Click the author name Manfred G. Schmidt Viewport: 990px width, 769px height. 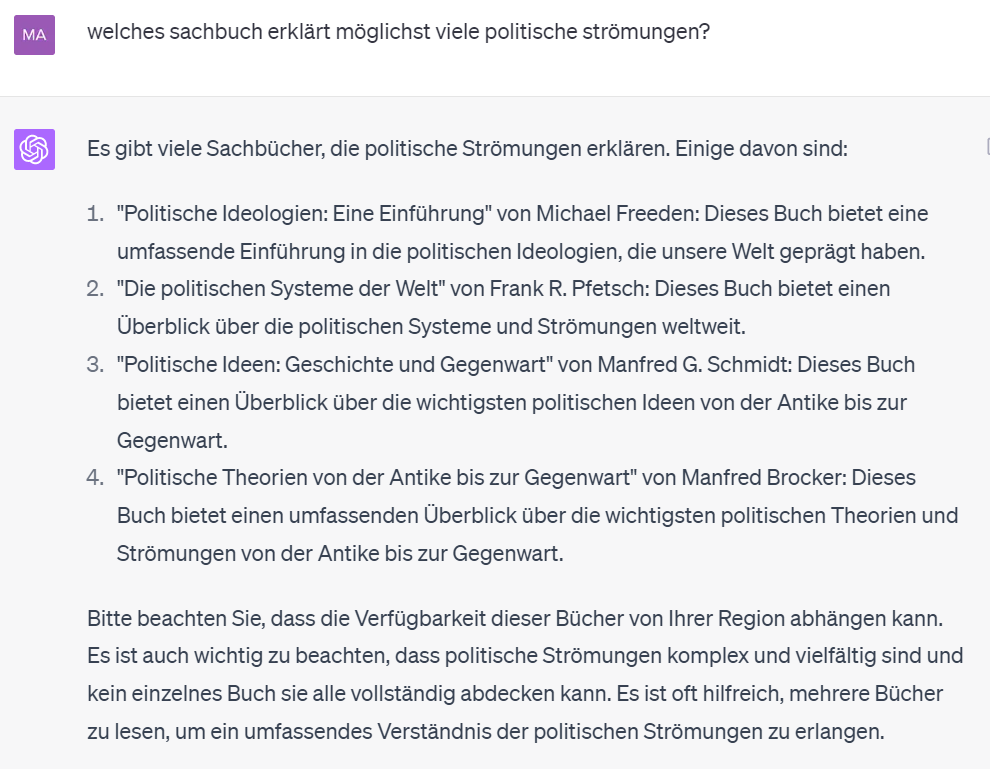point(692,364)
